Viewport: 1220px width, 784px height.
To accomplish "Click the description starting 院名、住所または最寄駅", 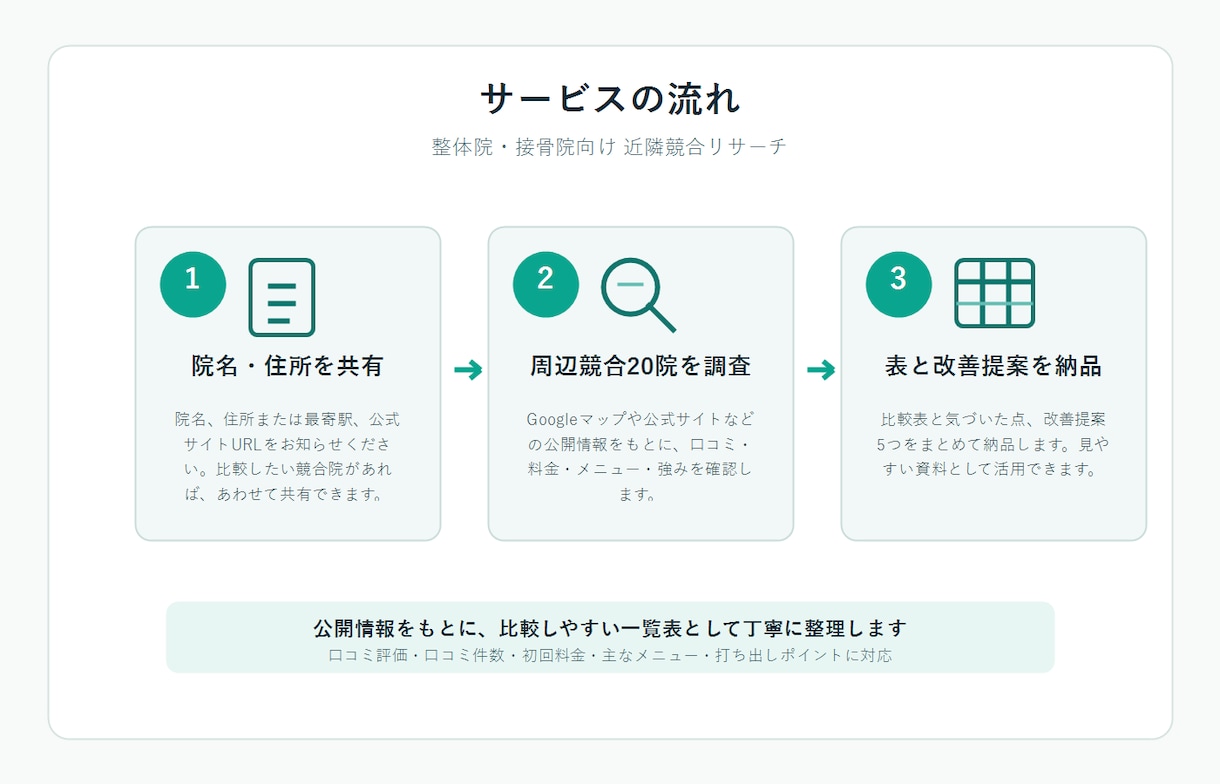I will coord(288,456).
